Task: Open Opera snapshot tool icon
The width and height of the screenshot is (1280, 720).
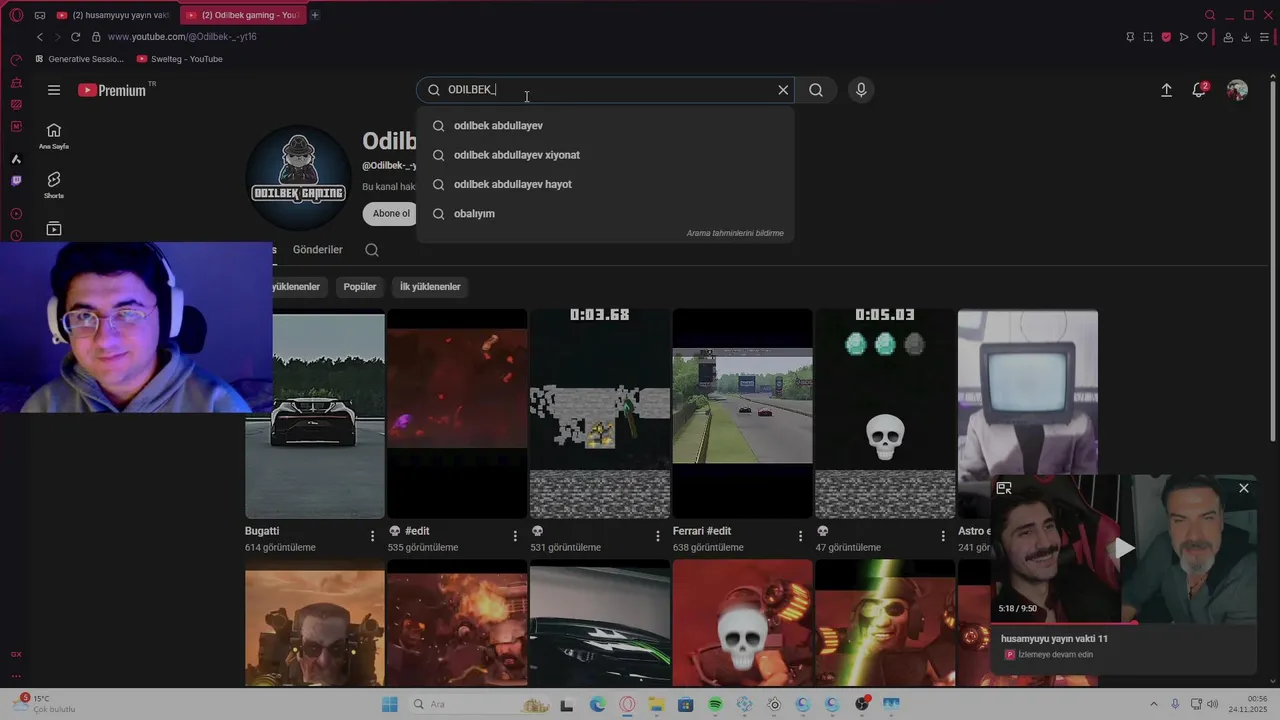Action: pyautogui.click(x=1148, y=37)
